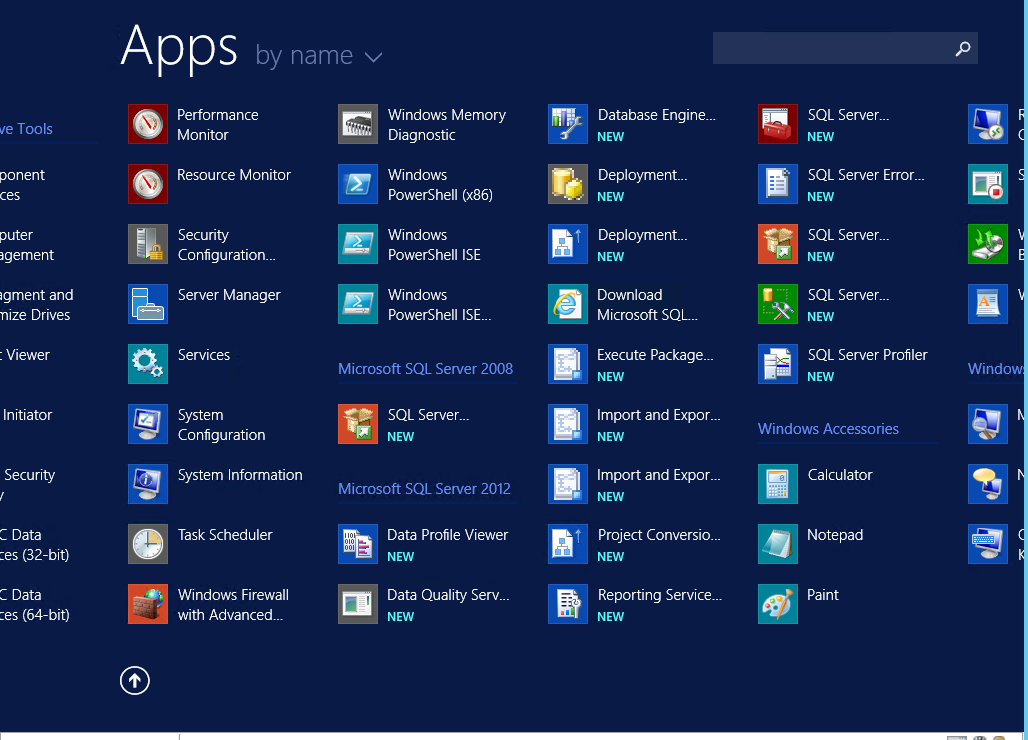Viewport: 1028px width, 740px height.
Task: Open the Performance Monitor gauge icon
Action: click(148, 124)
